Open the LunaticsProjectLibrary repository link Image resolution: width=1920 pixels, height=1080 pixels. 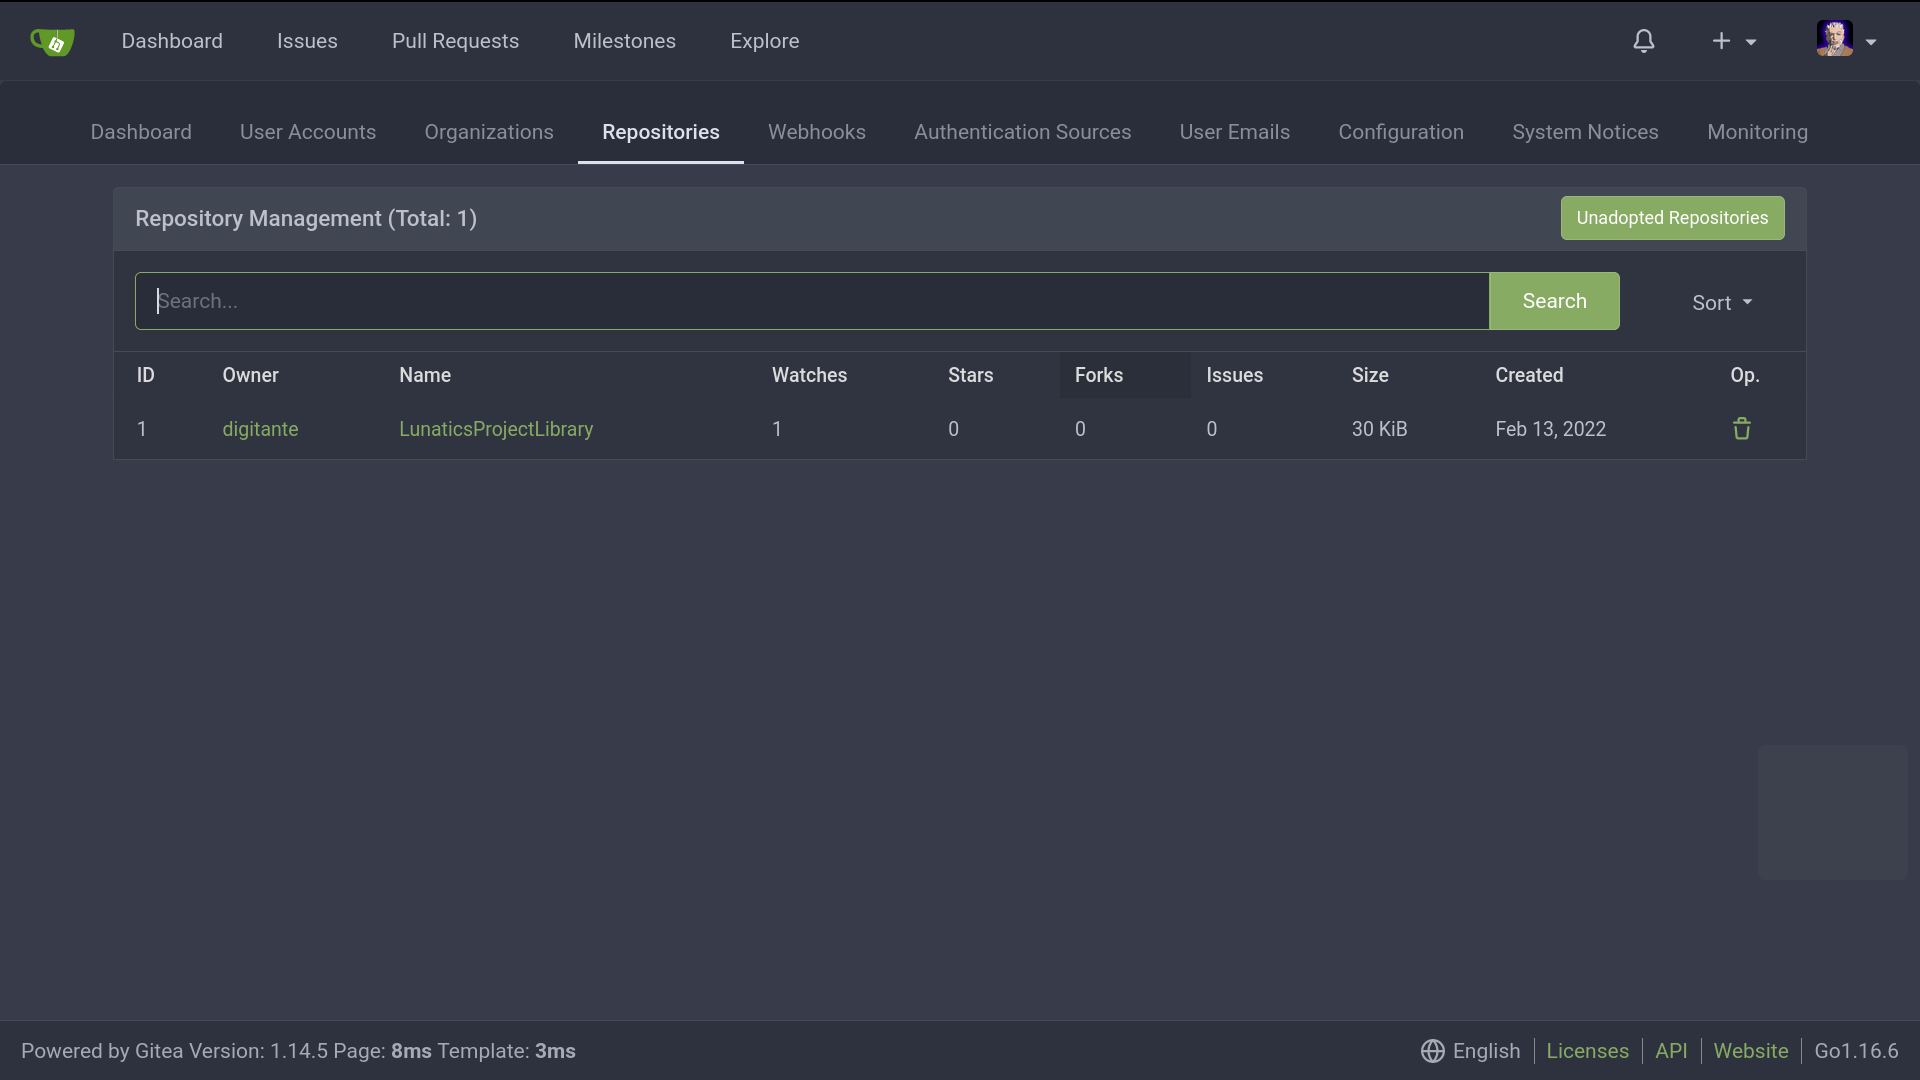(x=496, y=429)
